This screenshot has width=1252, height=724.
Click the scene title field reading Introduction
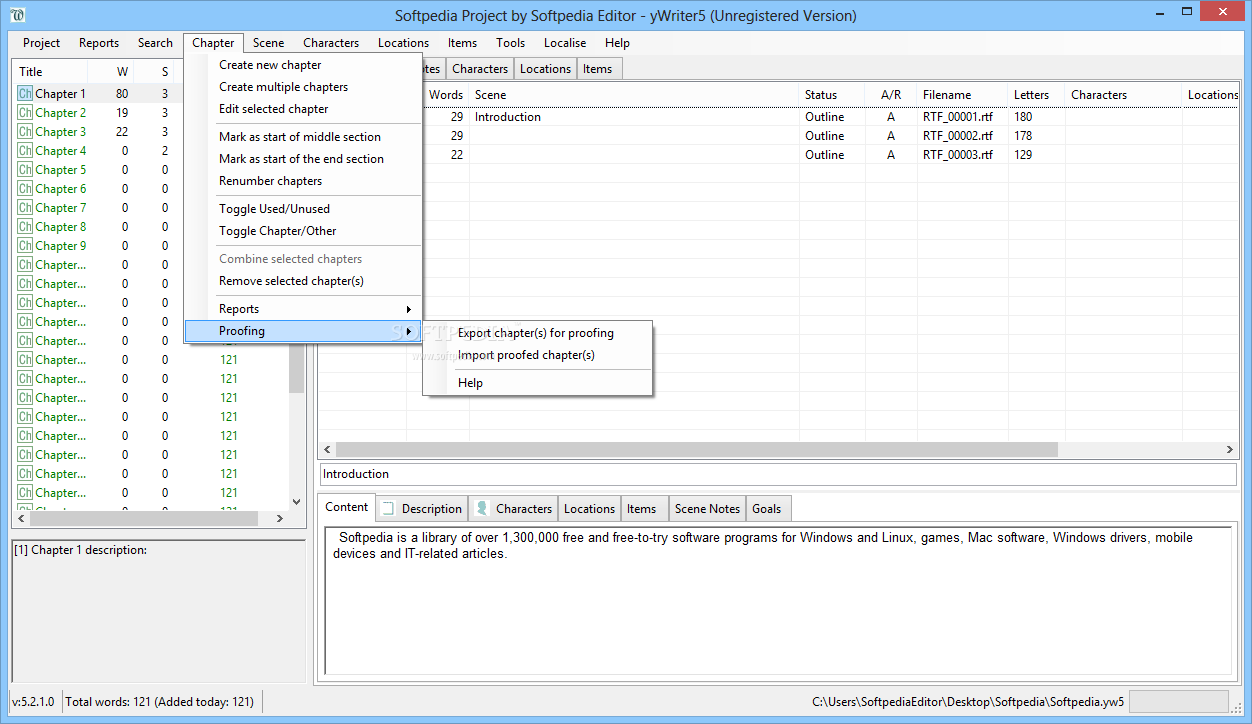coord(778,474)
